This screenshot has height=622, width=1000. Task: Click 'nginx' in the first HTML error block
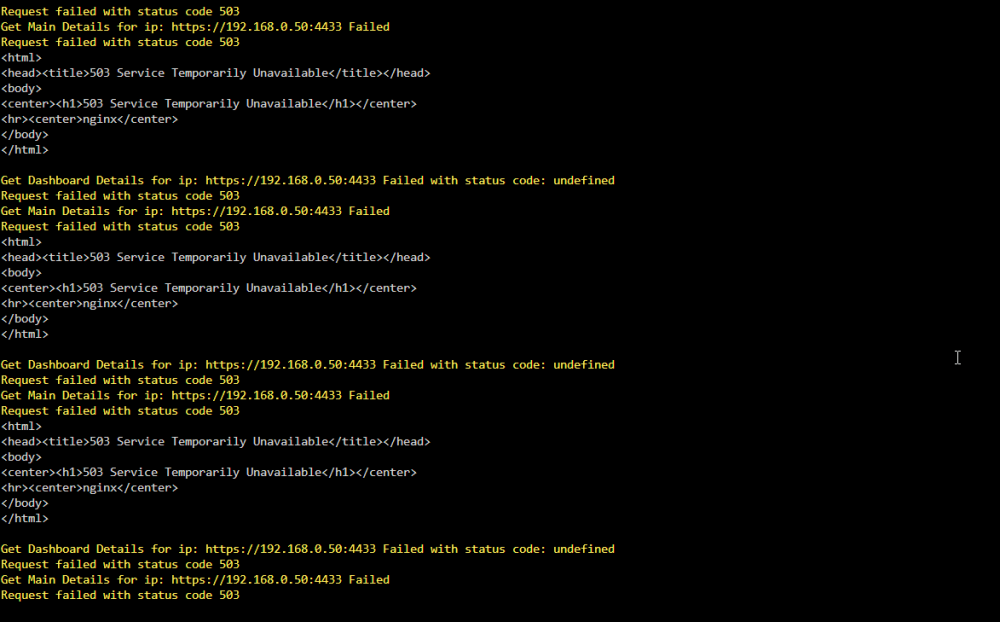100,119
